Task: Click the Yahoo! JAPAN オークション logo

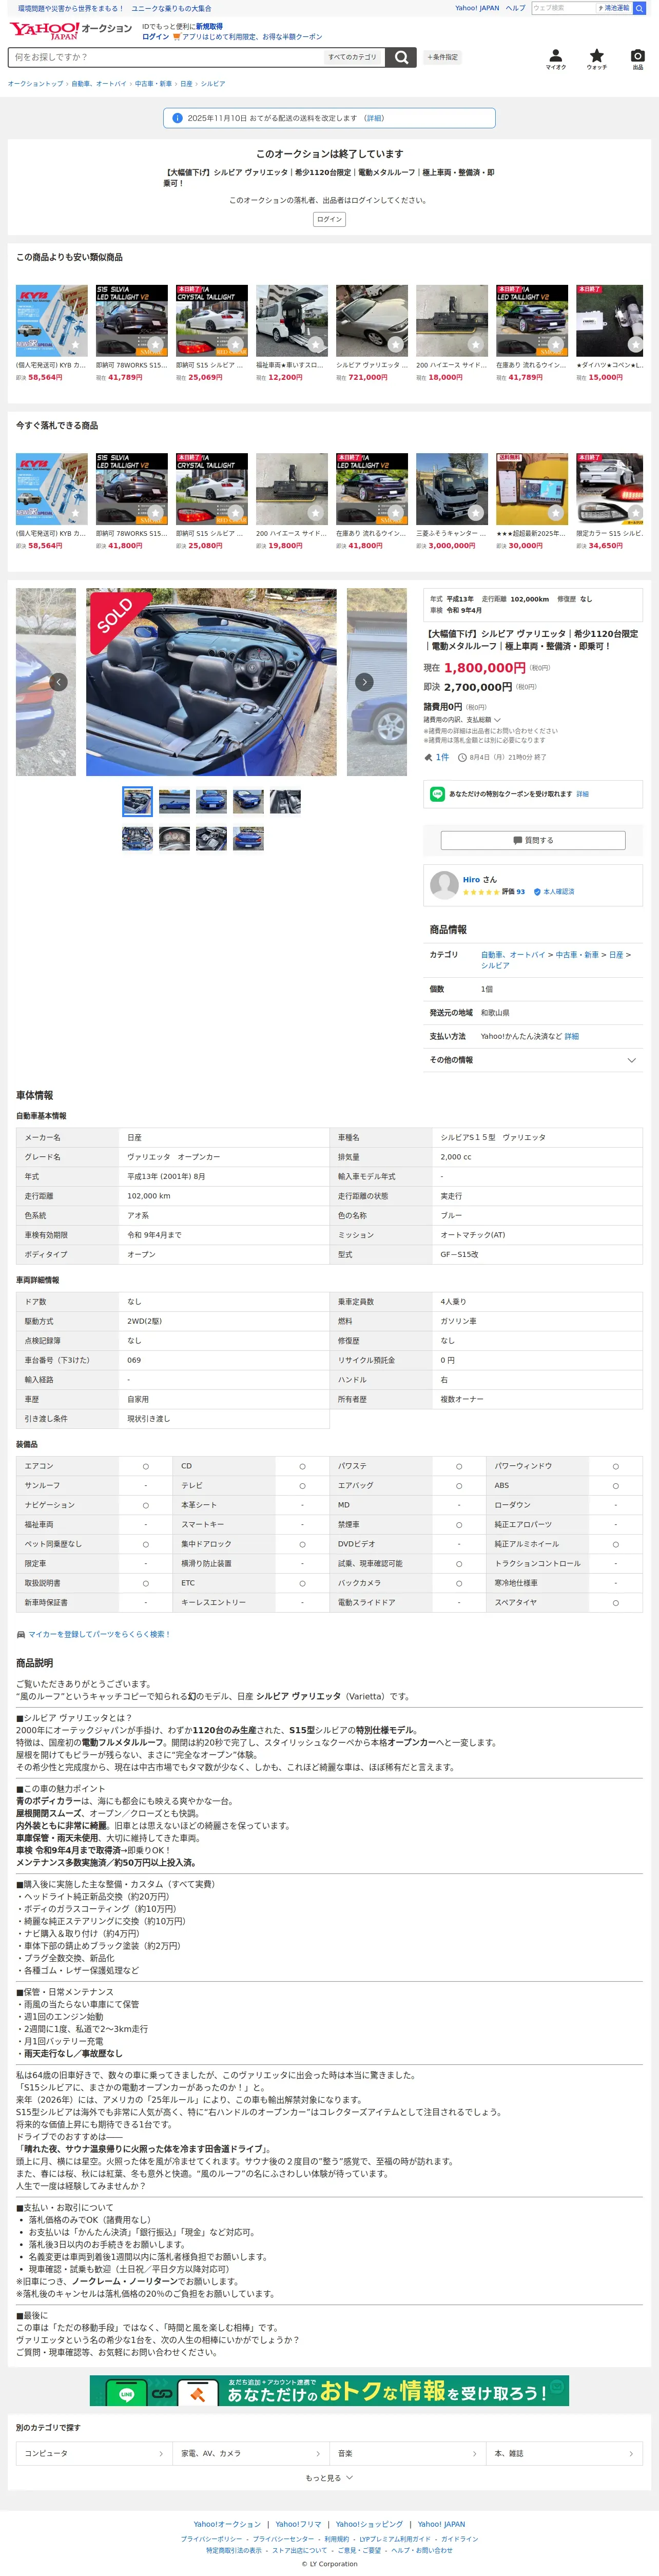Action: pyautogui.click(x=70, y=30)
